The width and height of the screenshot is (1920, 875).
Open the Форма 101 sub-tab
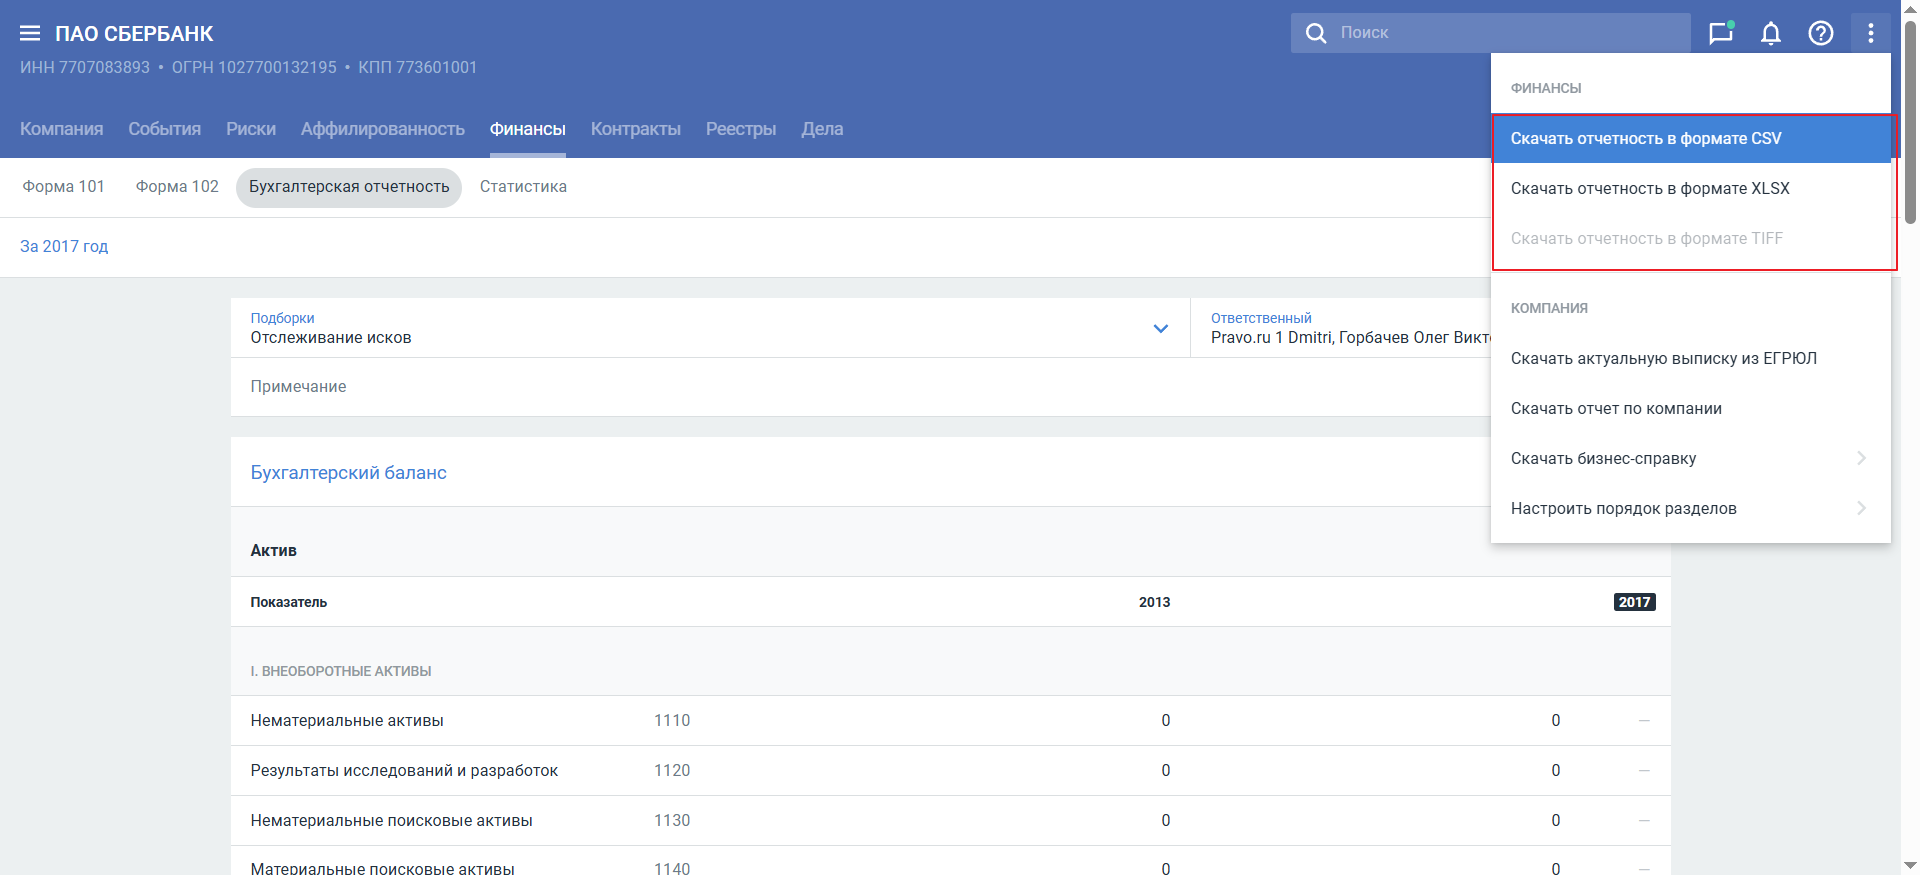point(64,187)
